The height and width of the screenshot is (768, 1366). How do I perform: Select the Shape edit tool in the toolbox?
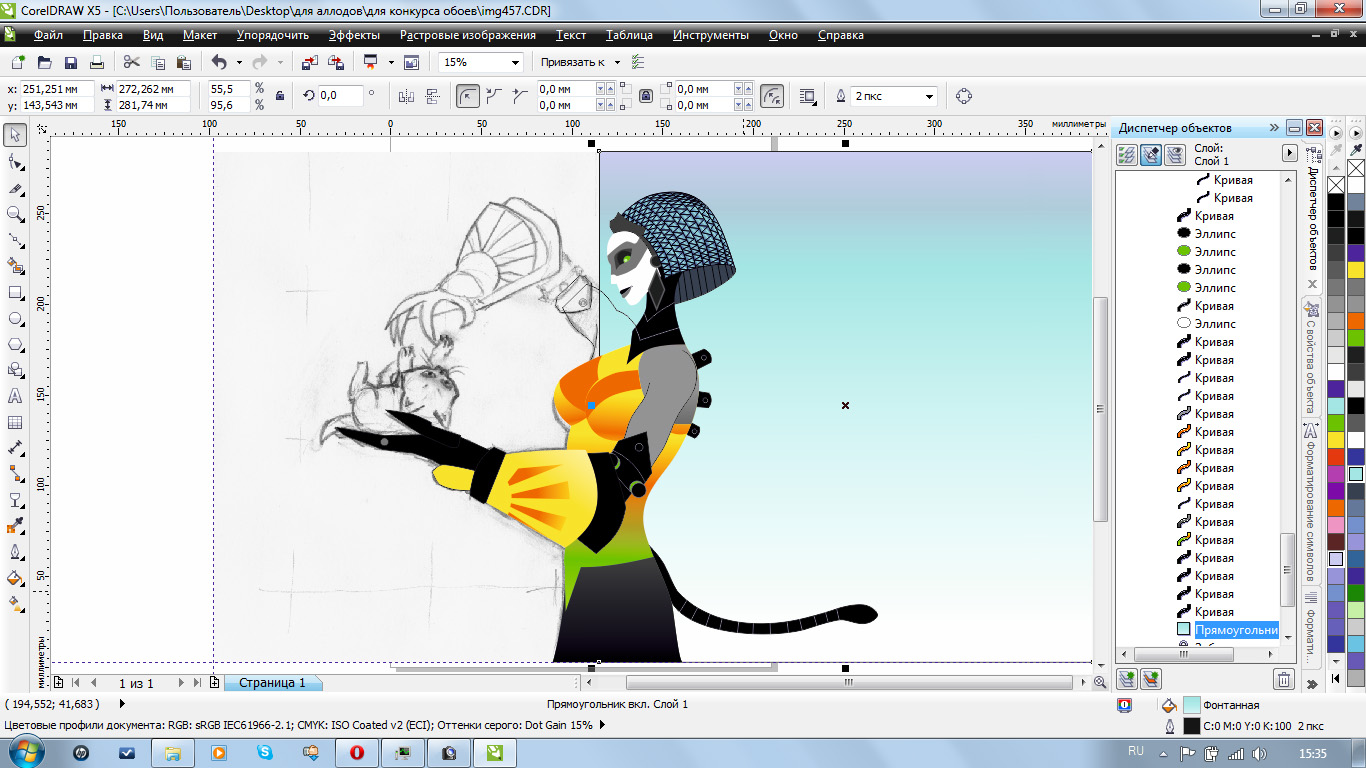click(x=15, y=162)
